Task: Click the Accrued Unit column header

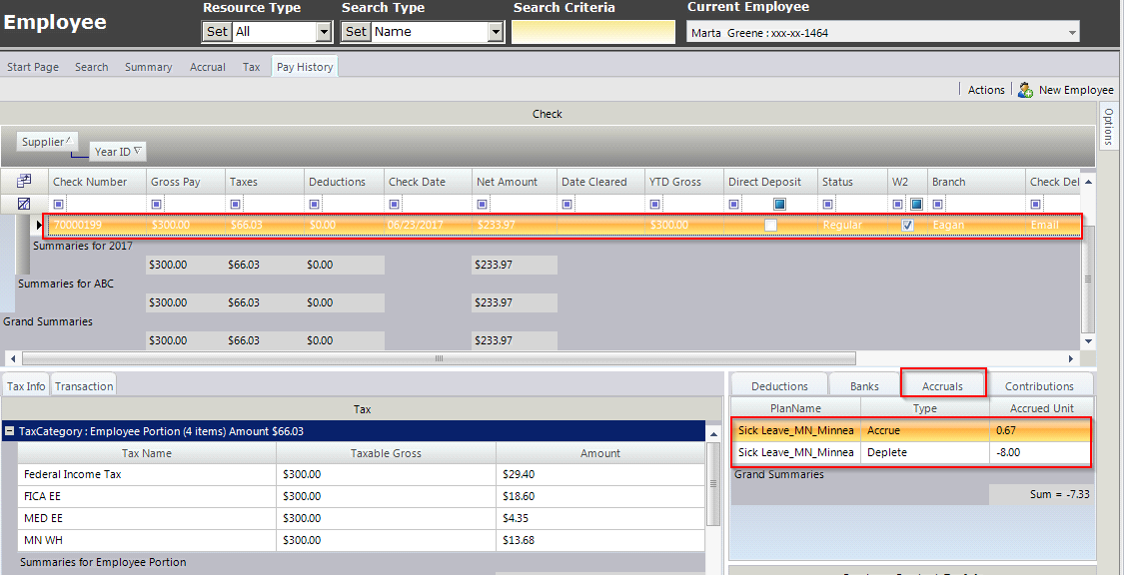Action: 1042,408
